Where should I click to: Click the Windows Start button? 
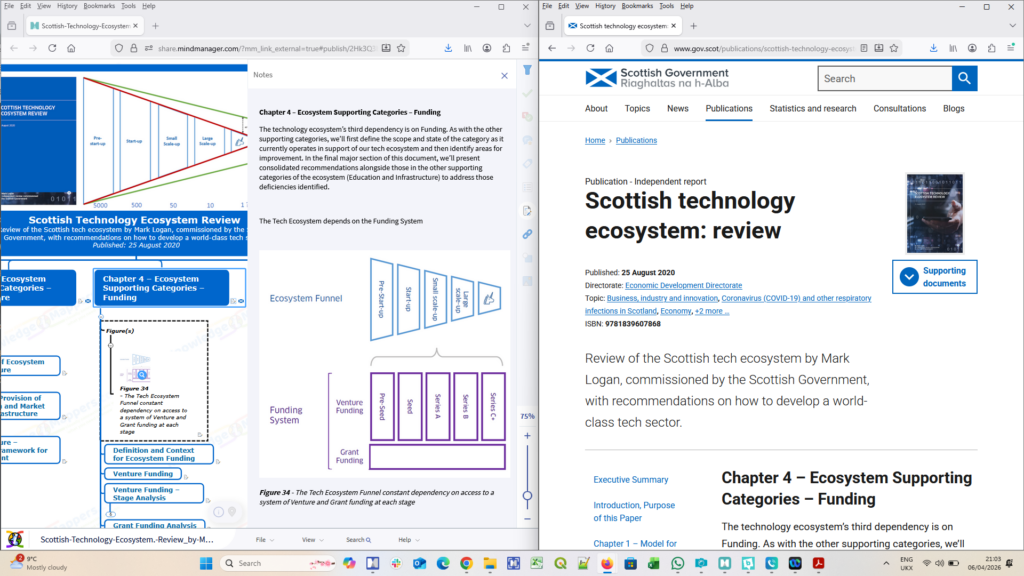(206, 563)
